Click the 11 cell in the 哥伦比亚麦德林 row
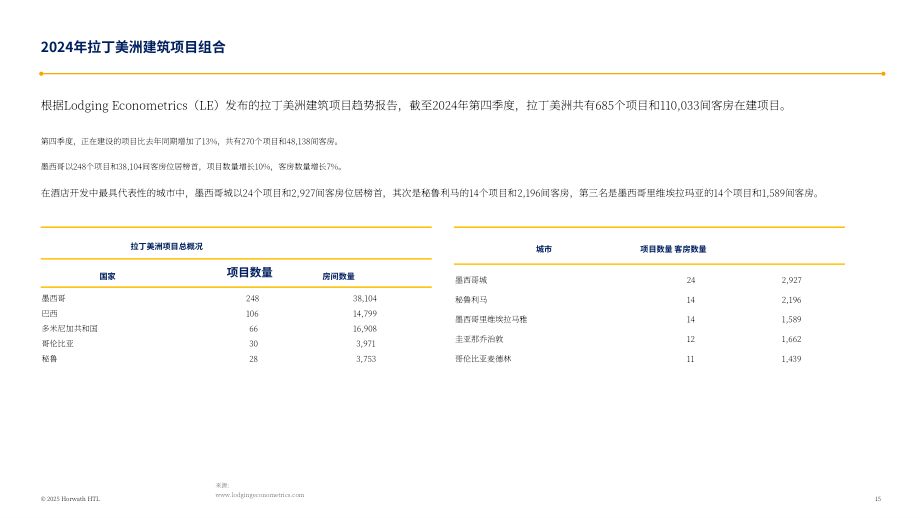The width and height of the screenshot is (920, 518). point(691,359)
